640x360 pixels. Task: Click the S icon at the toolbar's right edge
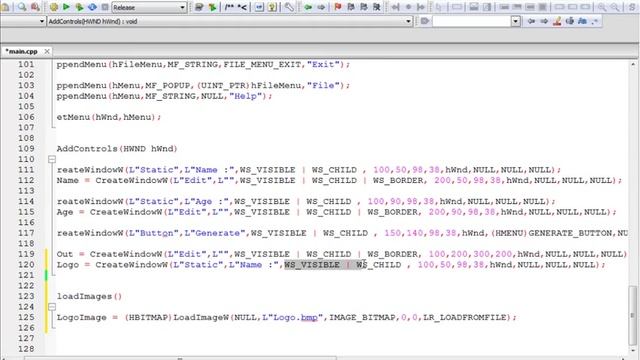[x=633, y=7]
